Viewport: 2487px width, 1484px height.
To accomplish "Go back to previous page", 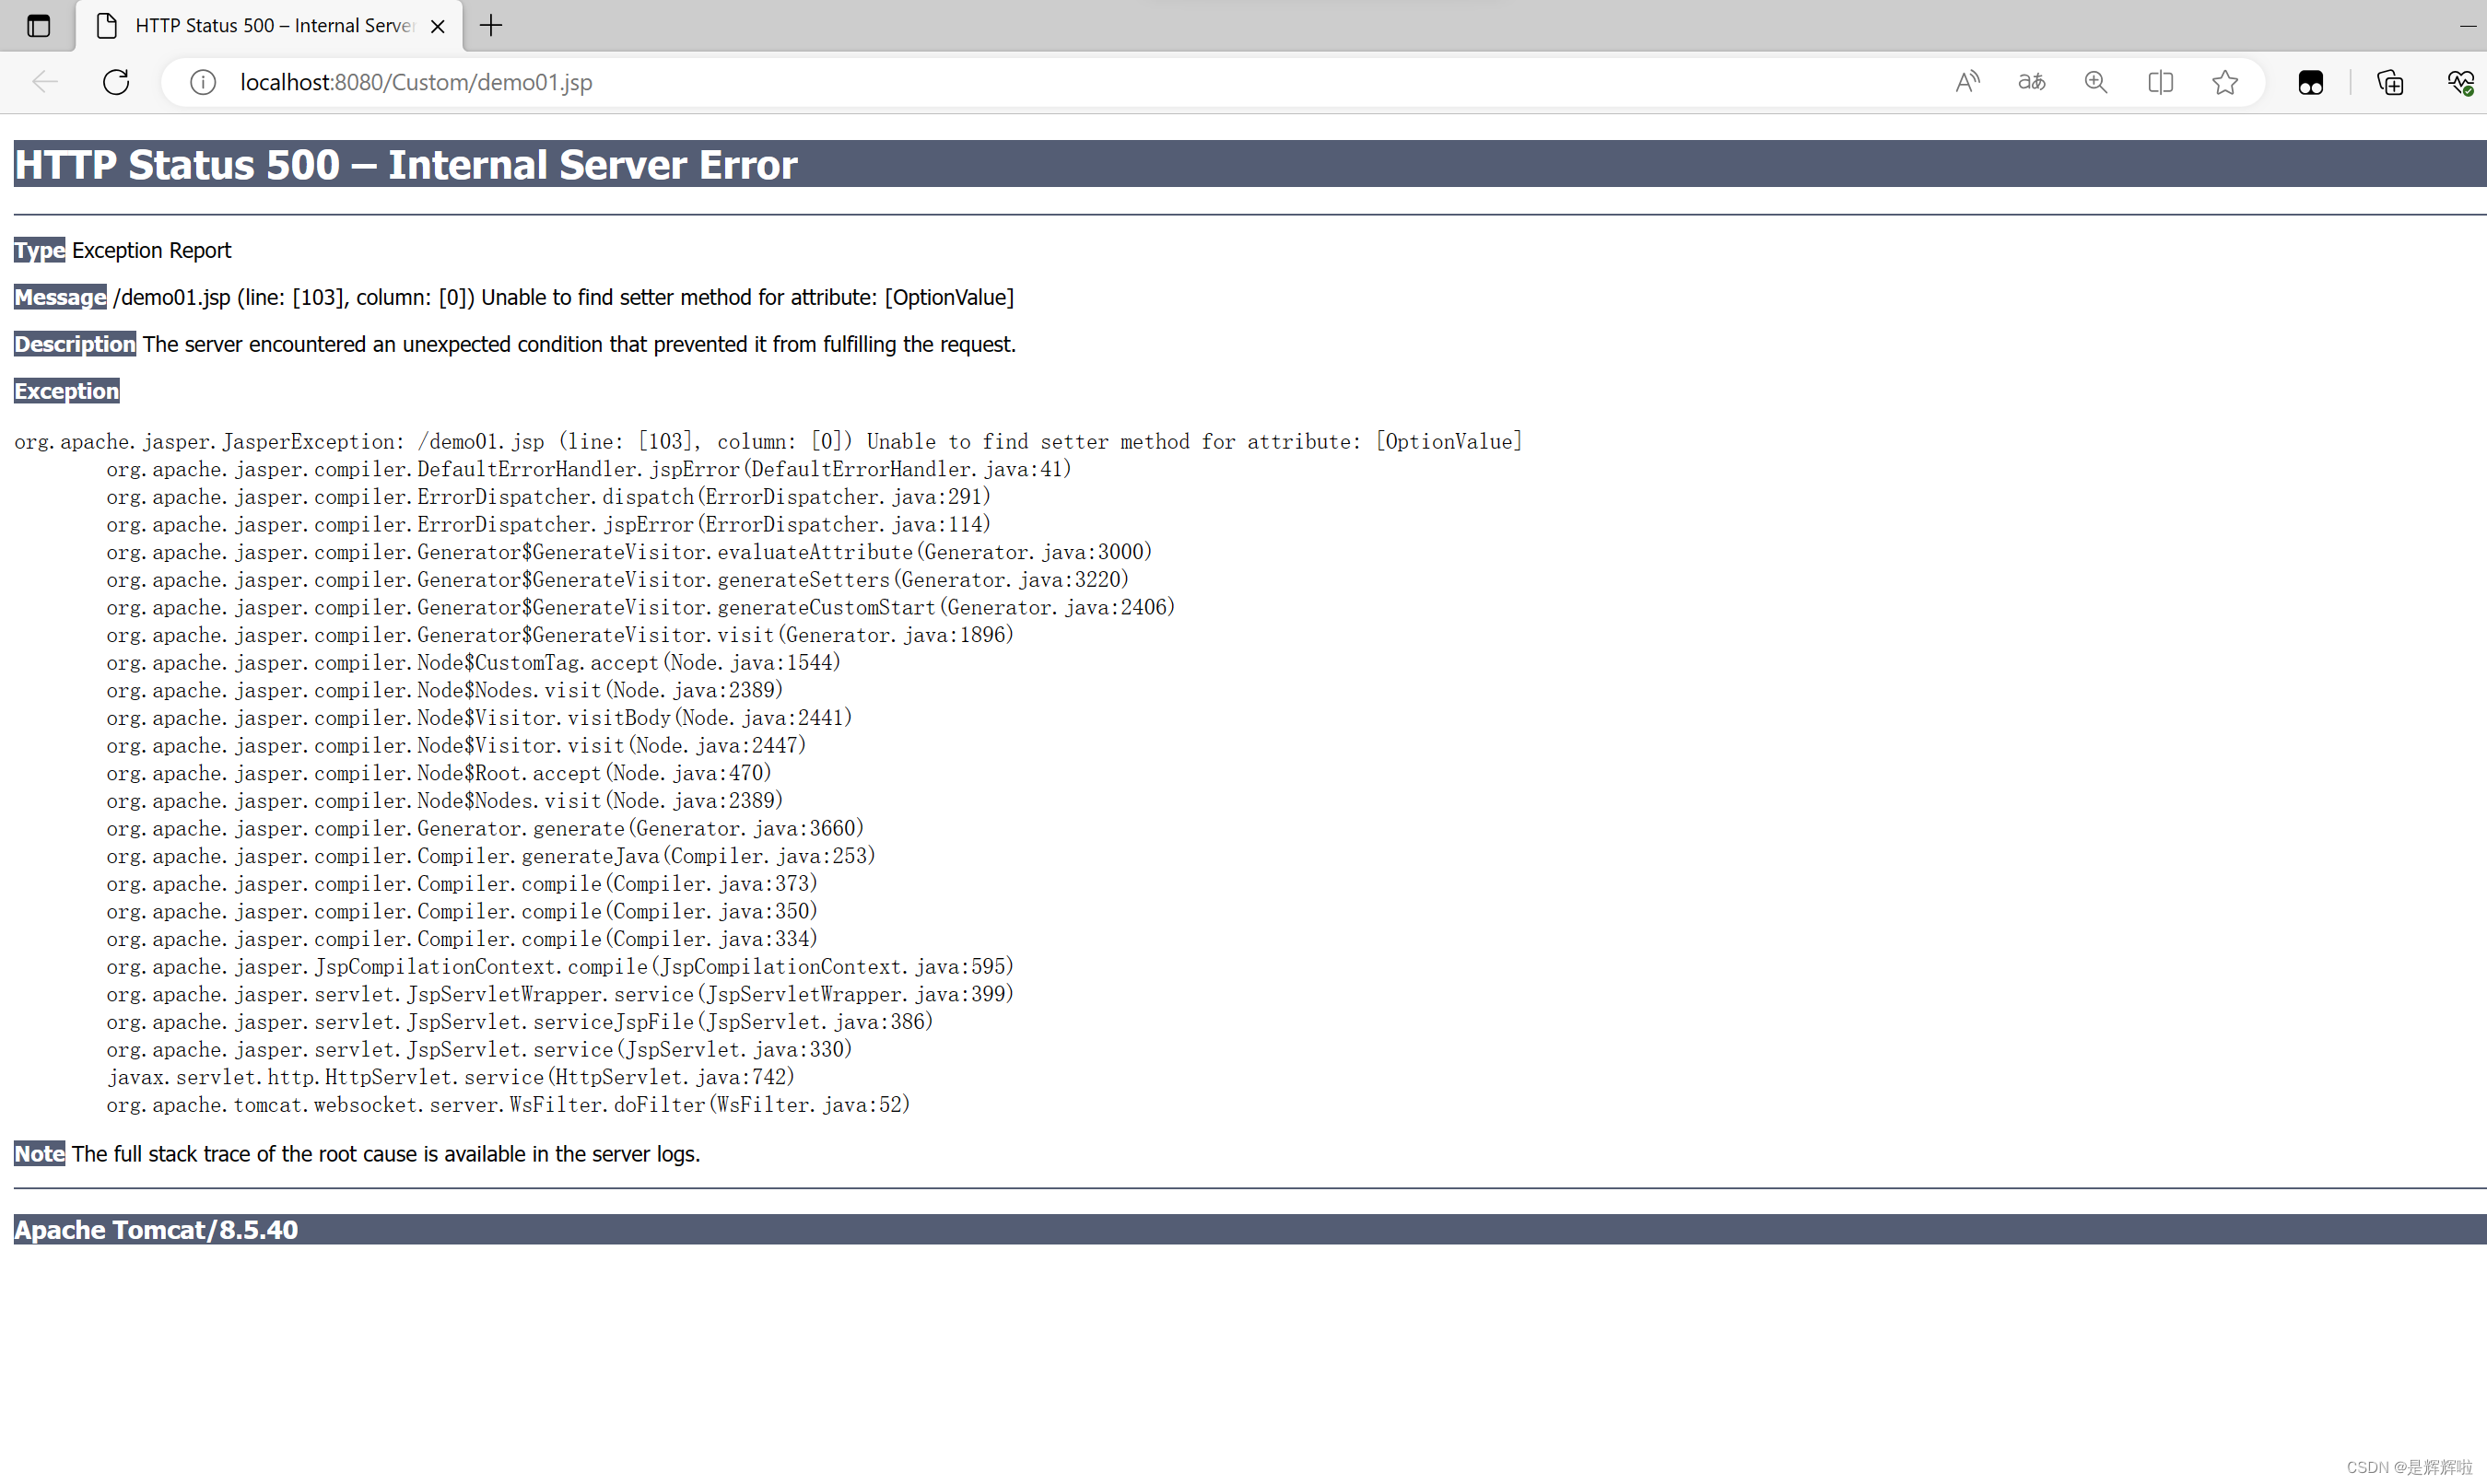I will pos(45,82).
